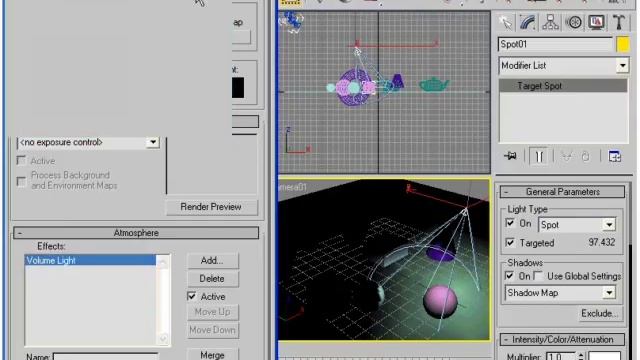Screen dimensions: 640x360
Task: Click the 97.432 target distance value
Action: [602, 242]
